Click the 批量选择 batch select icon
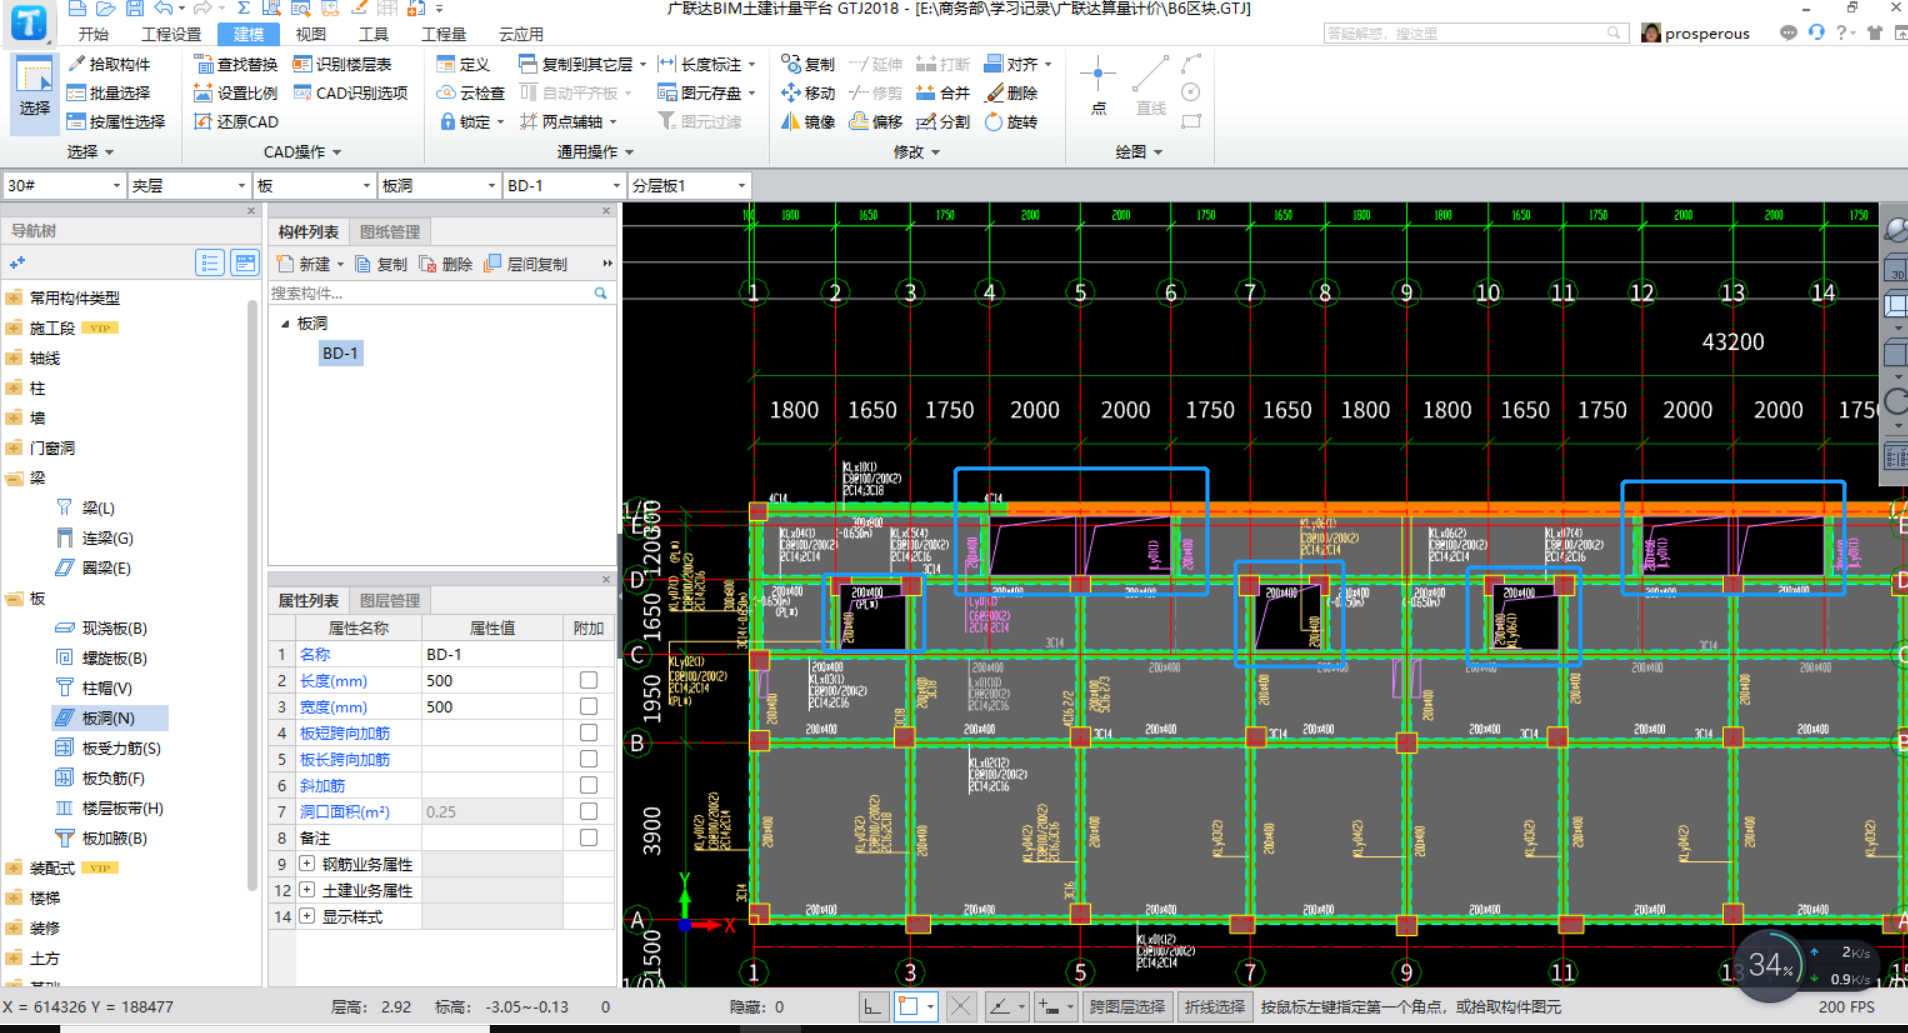 click(x=76, y=93)
